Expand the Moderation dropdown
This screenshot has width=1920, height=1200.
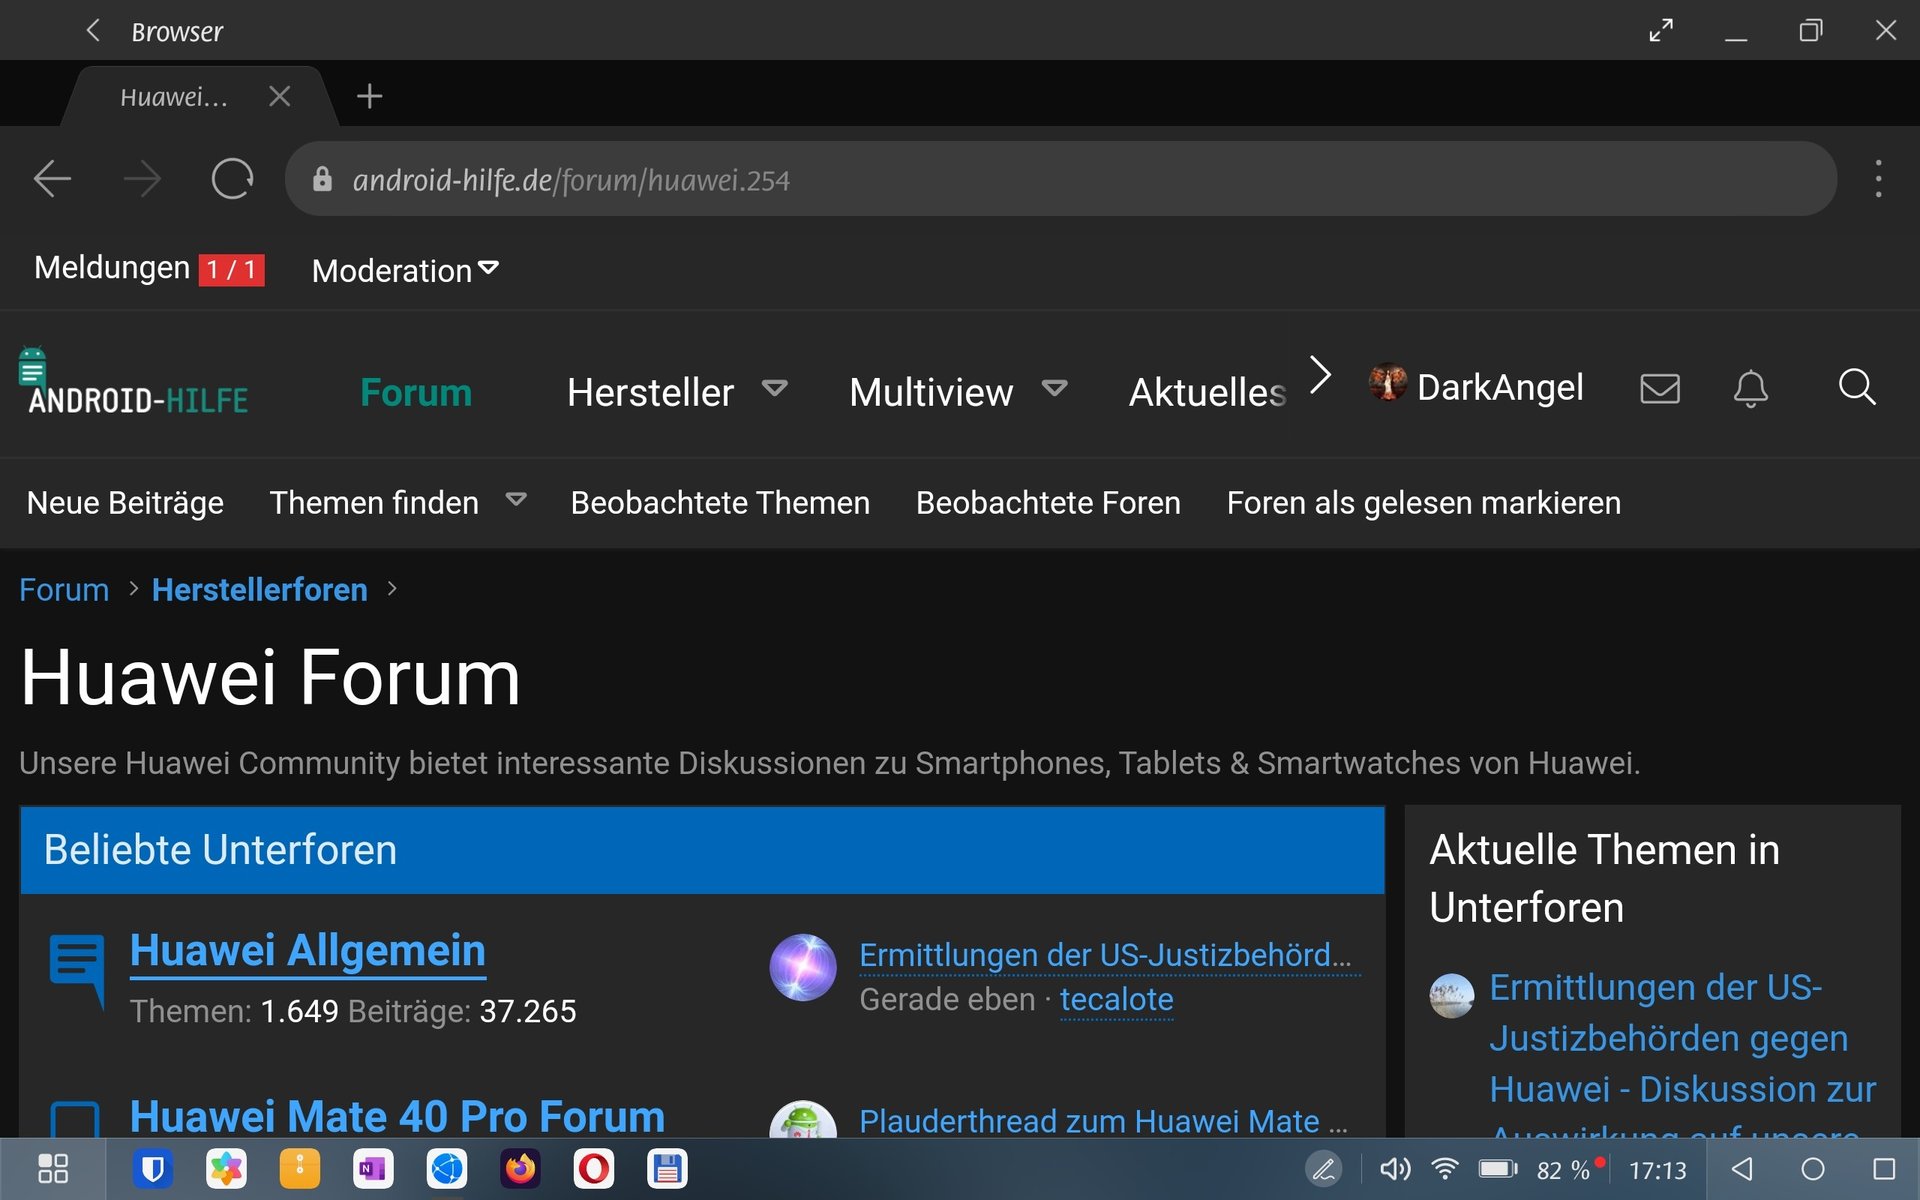tap(405, 270)
